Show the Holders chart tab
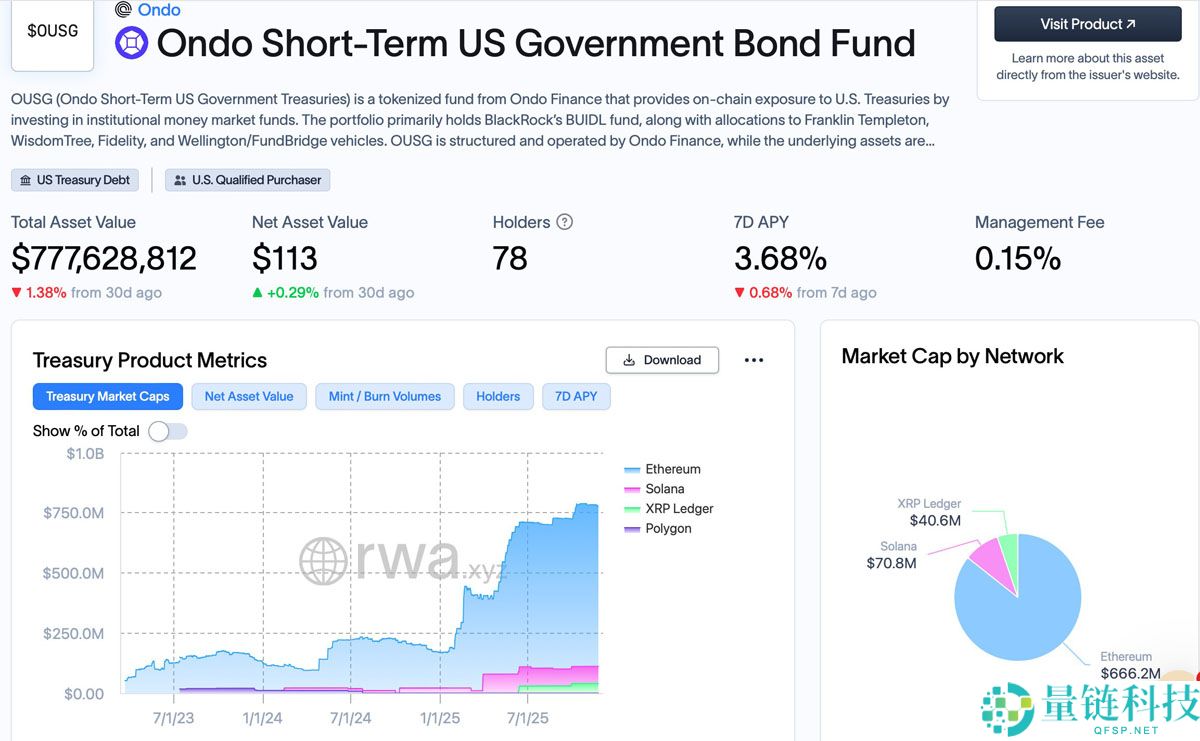1200x741 pixels. click(498, 396)
